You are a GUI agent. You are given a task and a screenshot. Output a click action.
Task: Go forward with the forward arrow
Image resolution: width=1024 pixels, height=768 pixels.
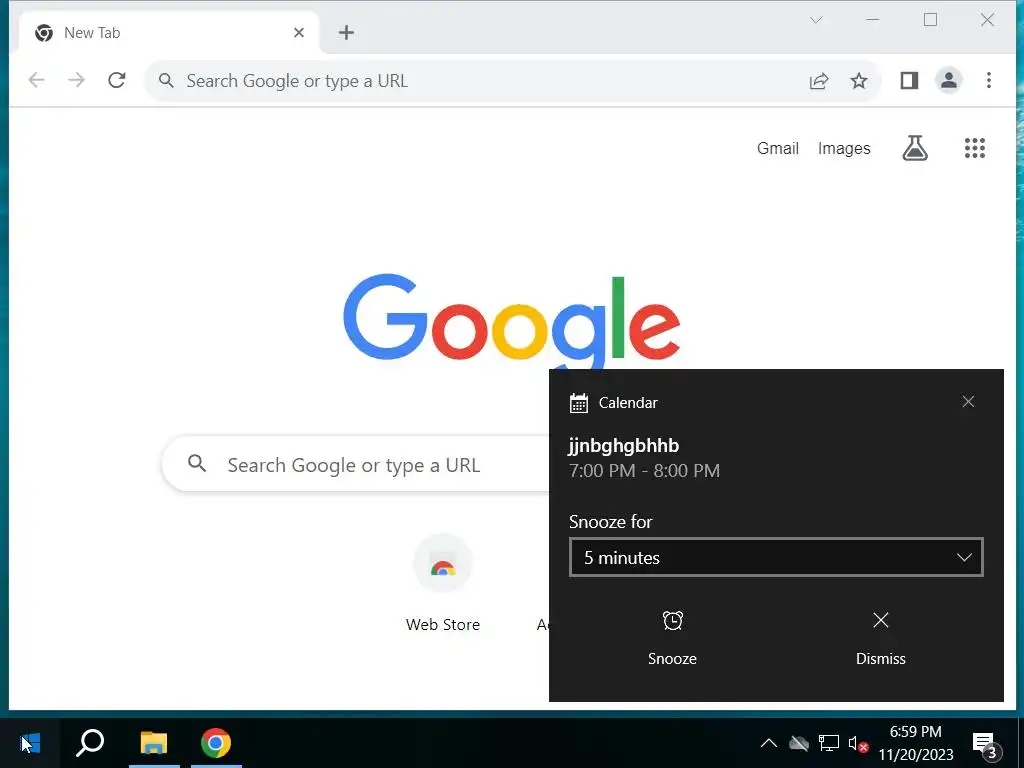pyautogui.click(x=76, y=80)
